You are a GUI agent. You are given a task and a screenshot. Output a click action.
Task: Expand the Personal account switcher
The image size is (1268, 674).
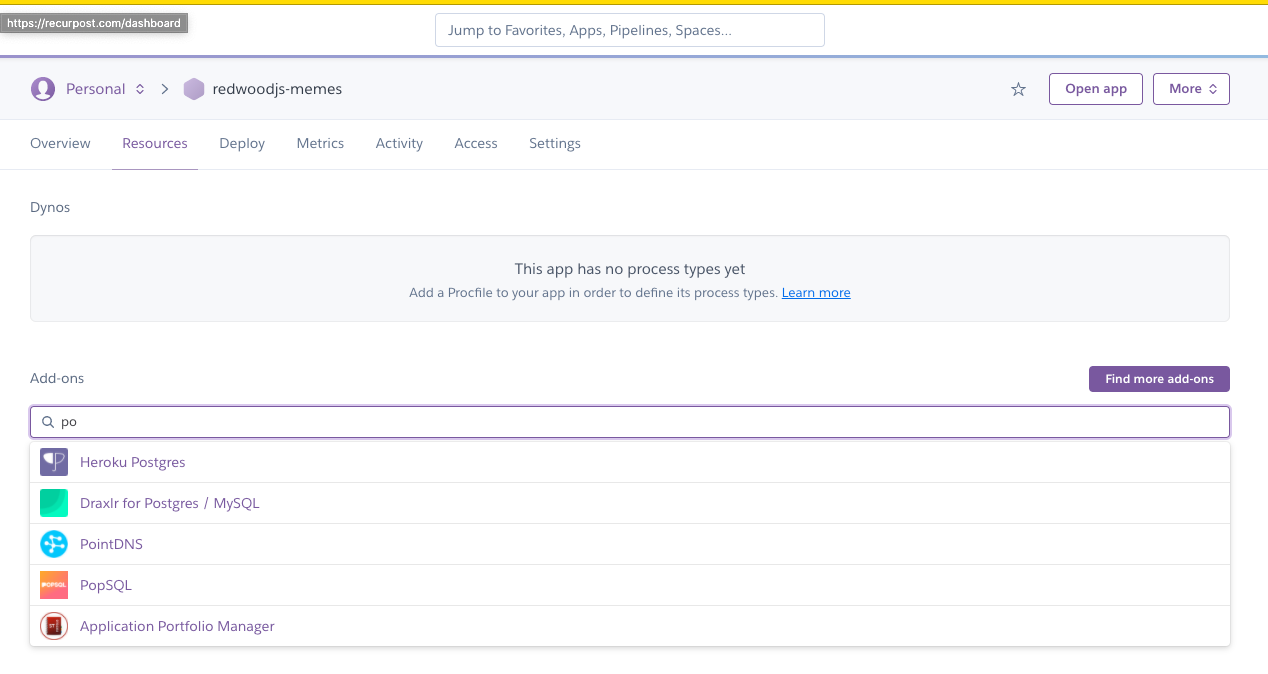coord(140,89)
